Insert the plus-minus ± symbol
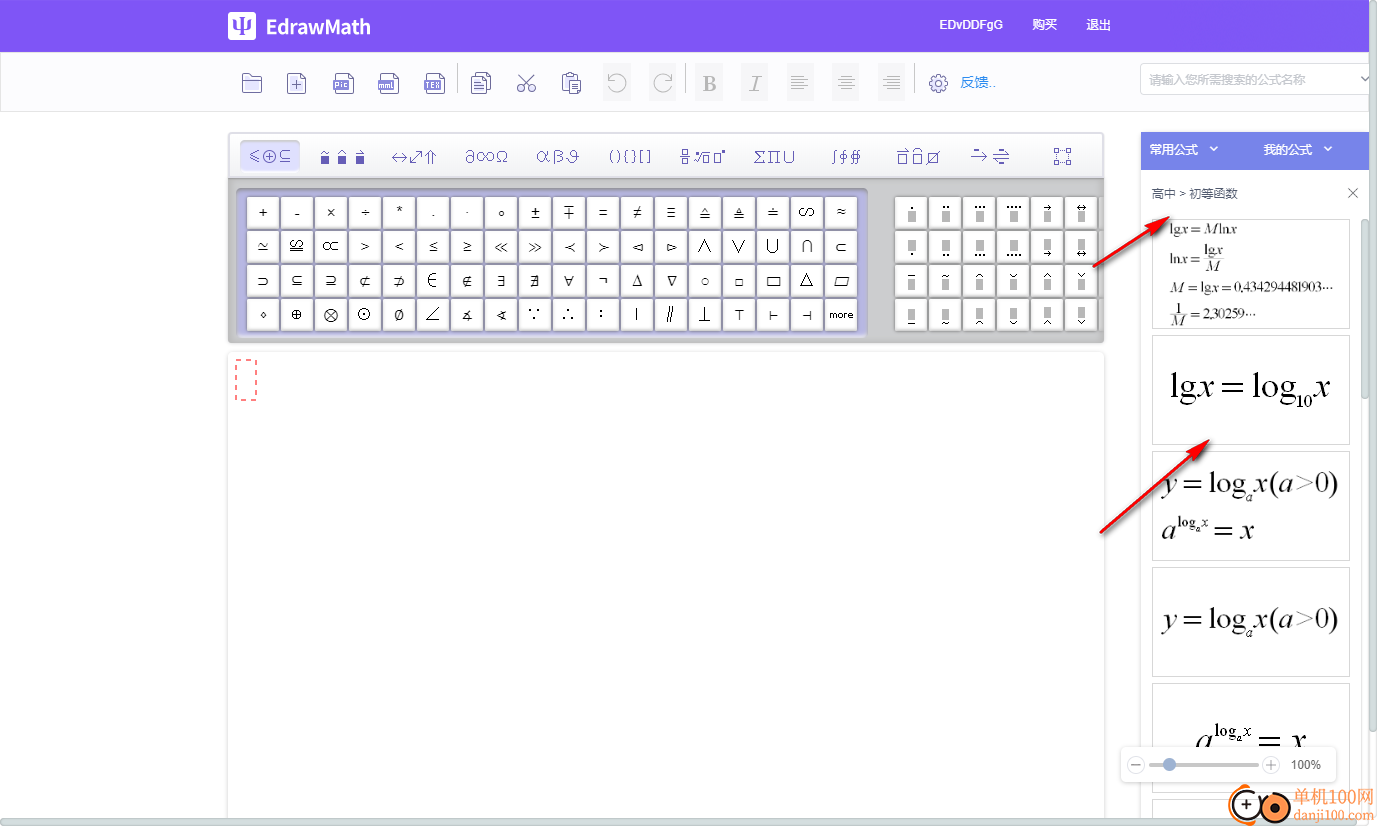 [535, 212]
